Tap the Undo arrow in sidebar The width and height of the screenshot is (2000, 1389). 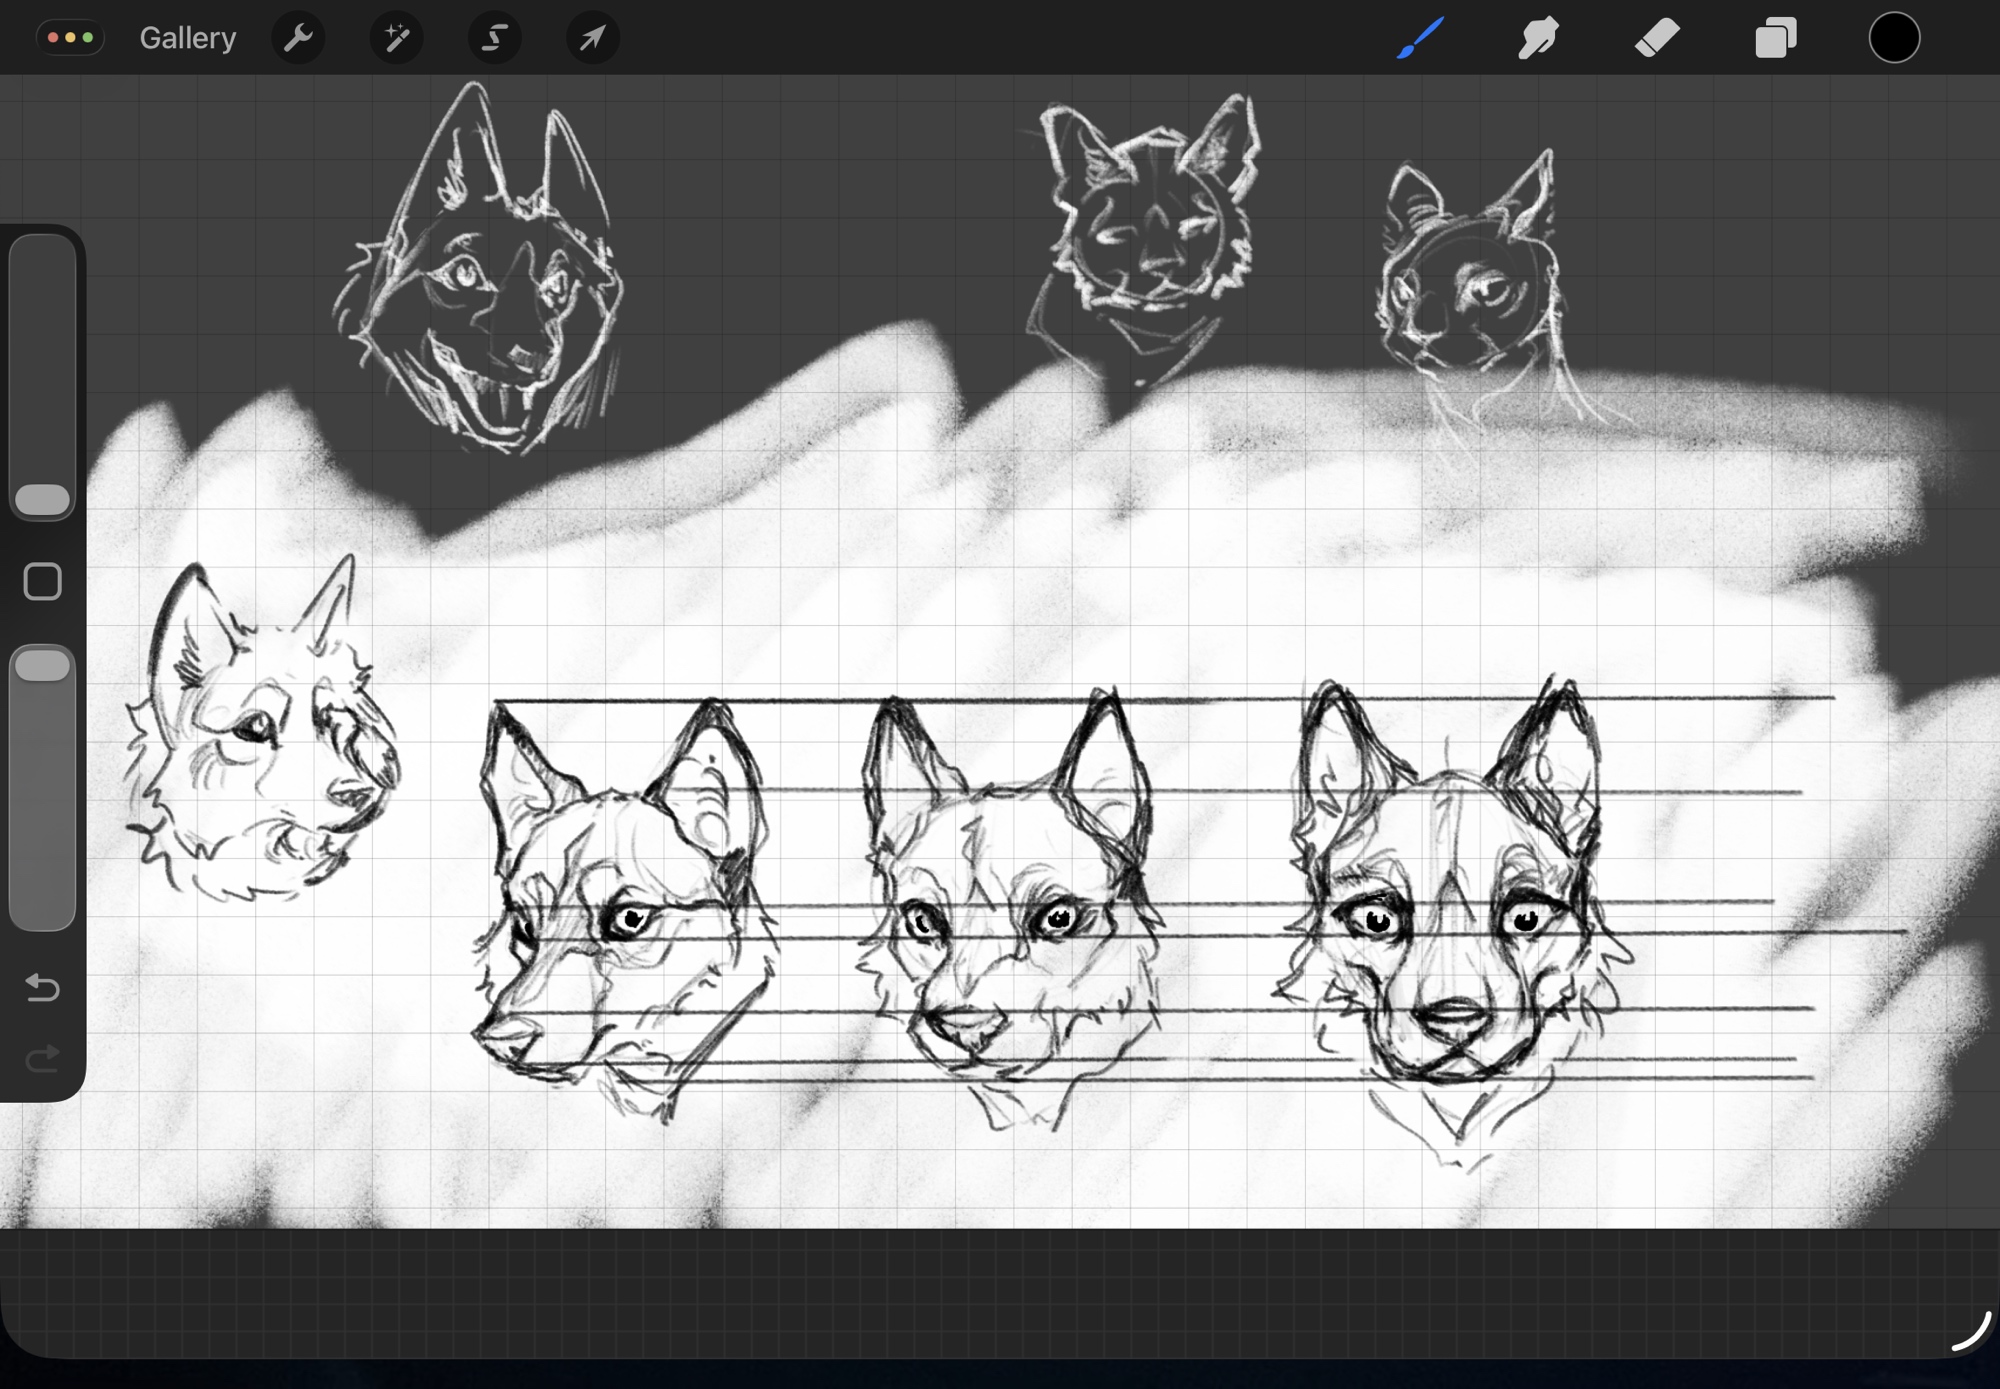[x=42, y=988]
